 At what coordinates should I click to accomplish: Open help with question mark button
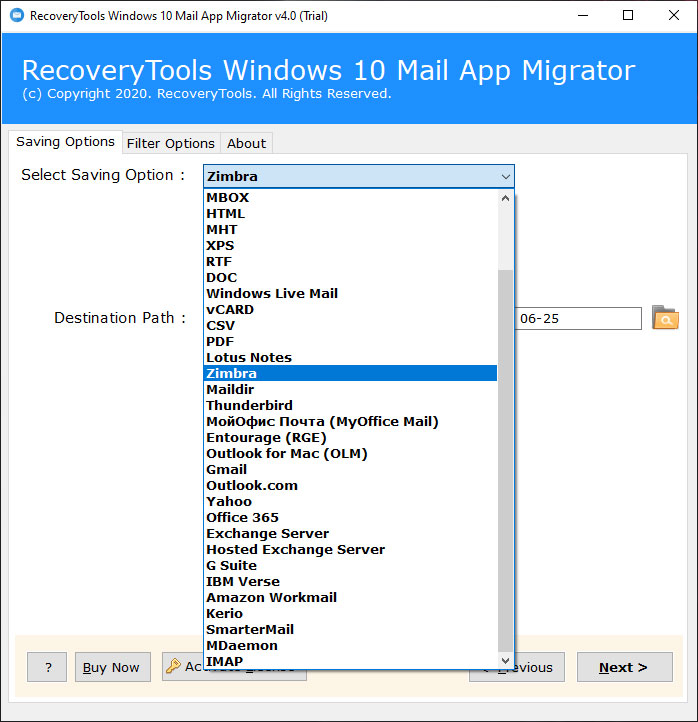(47, 667)
